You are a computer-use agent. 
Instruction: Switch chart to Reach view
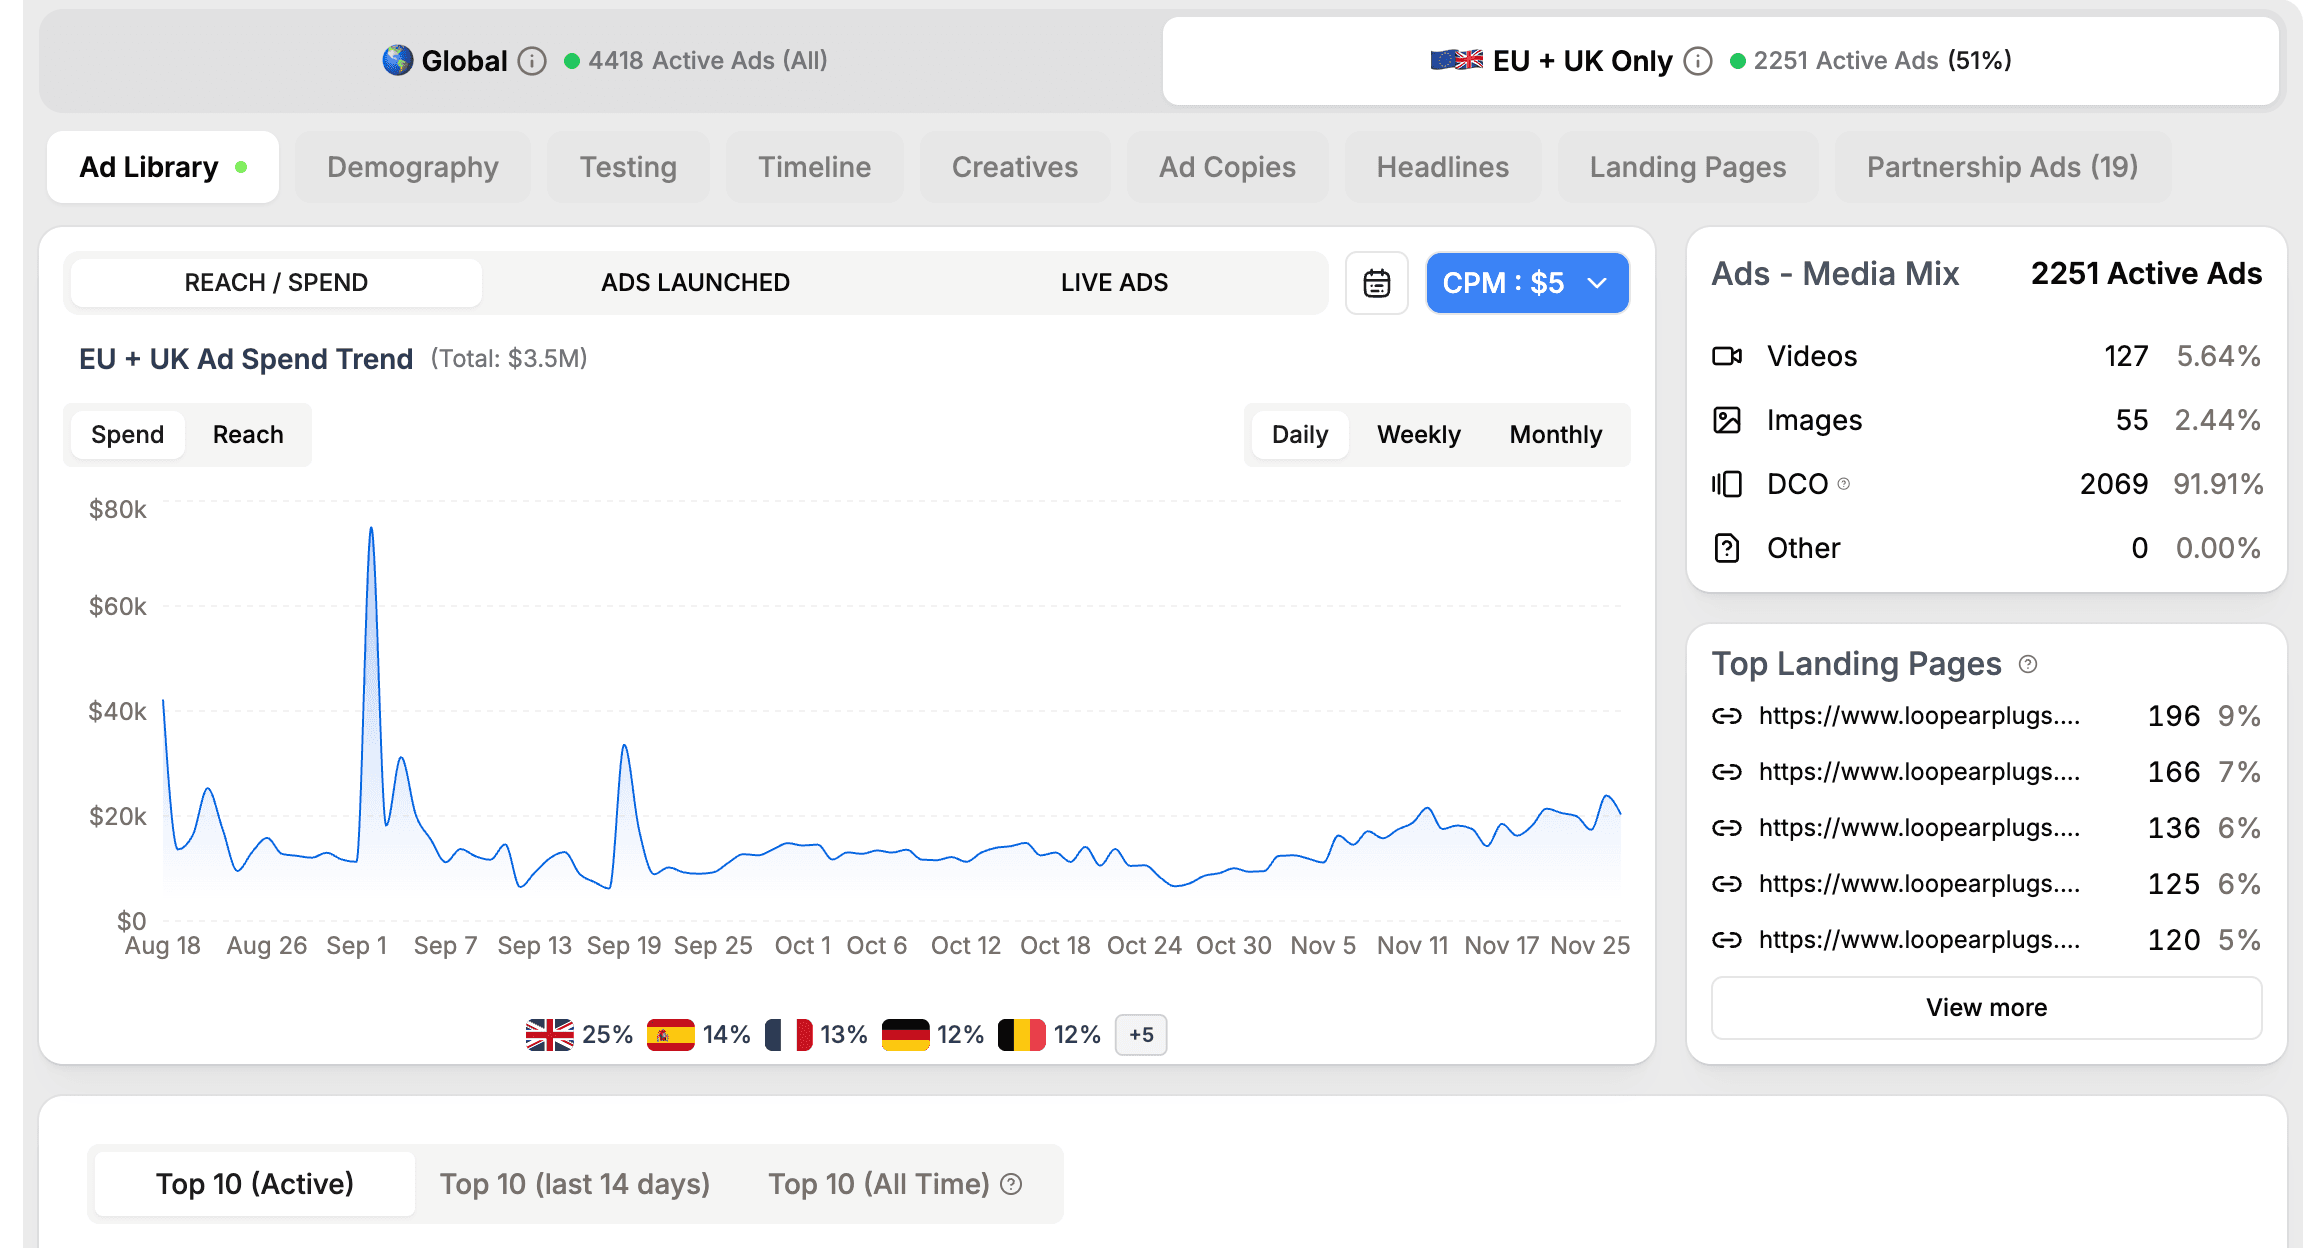[x=248, y=435]
